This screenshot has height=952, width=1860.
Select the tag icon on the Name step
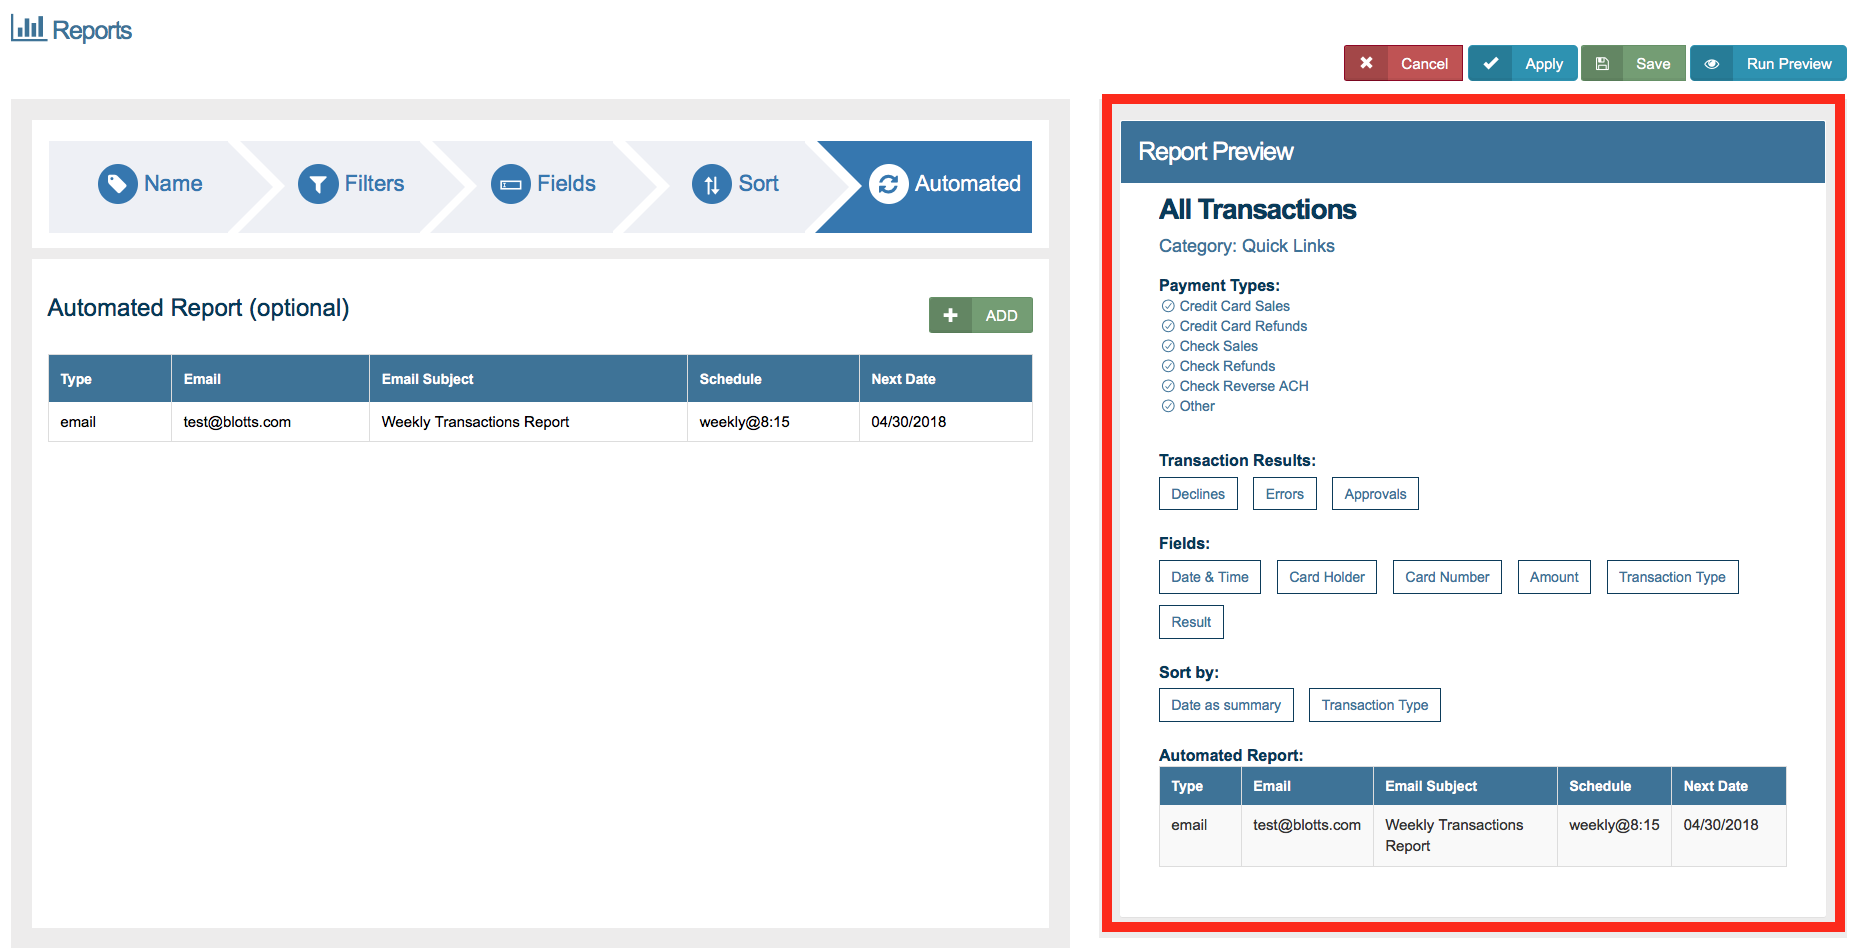click(x=117, y=184)
